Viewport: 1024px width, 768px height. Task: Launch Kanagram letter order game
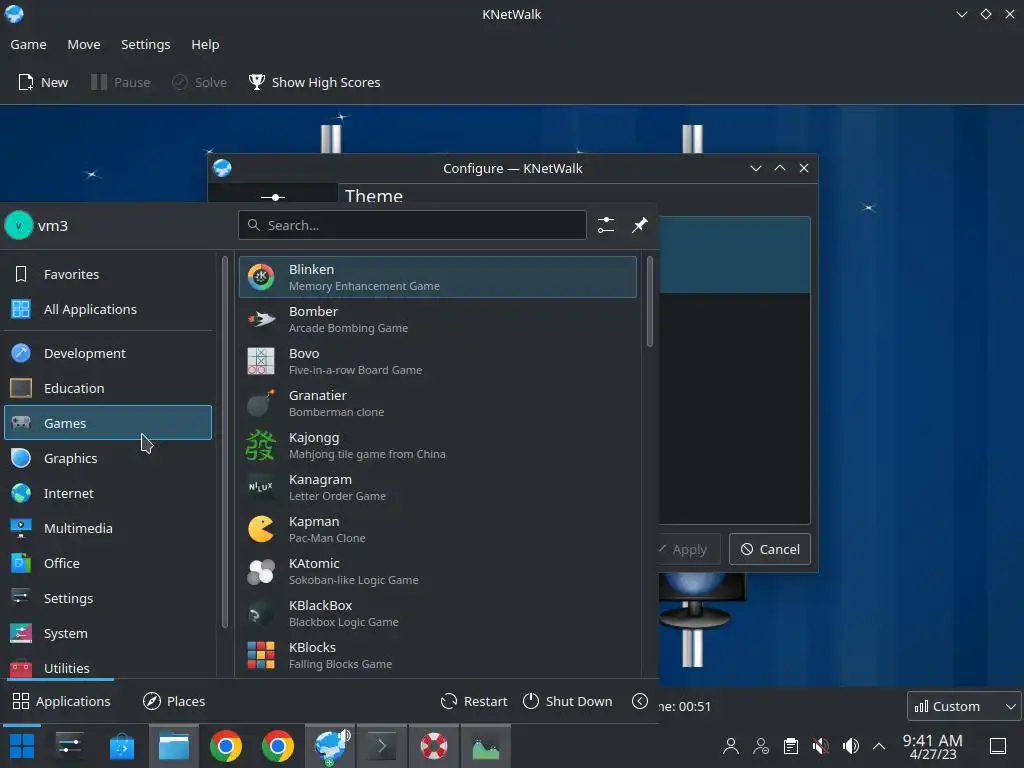[x=438, y=487]
